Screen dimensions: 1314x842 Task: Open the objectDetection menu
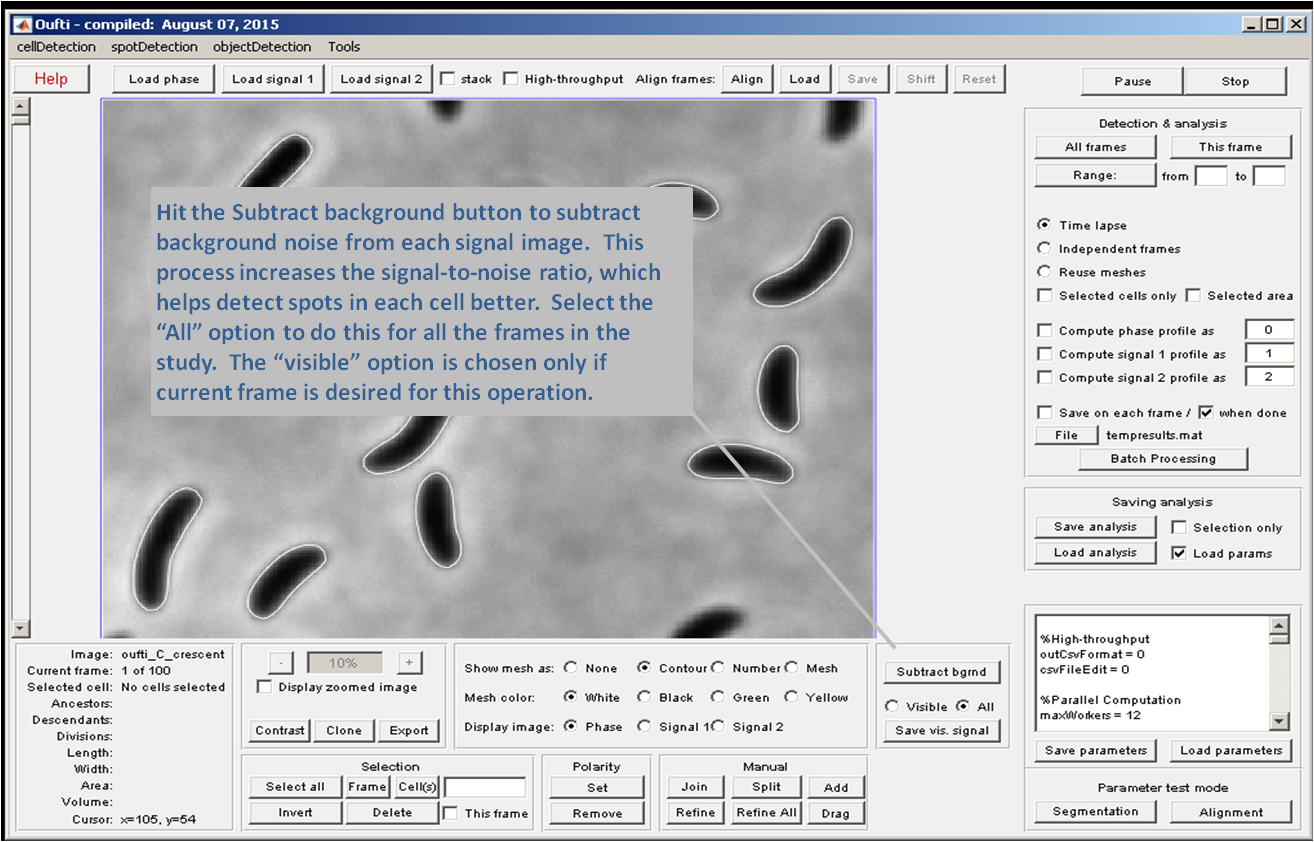(x=262, y=47)
